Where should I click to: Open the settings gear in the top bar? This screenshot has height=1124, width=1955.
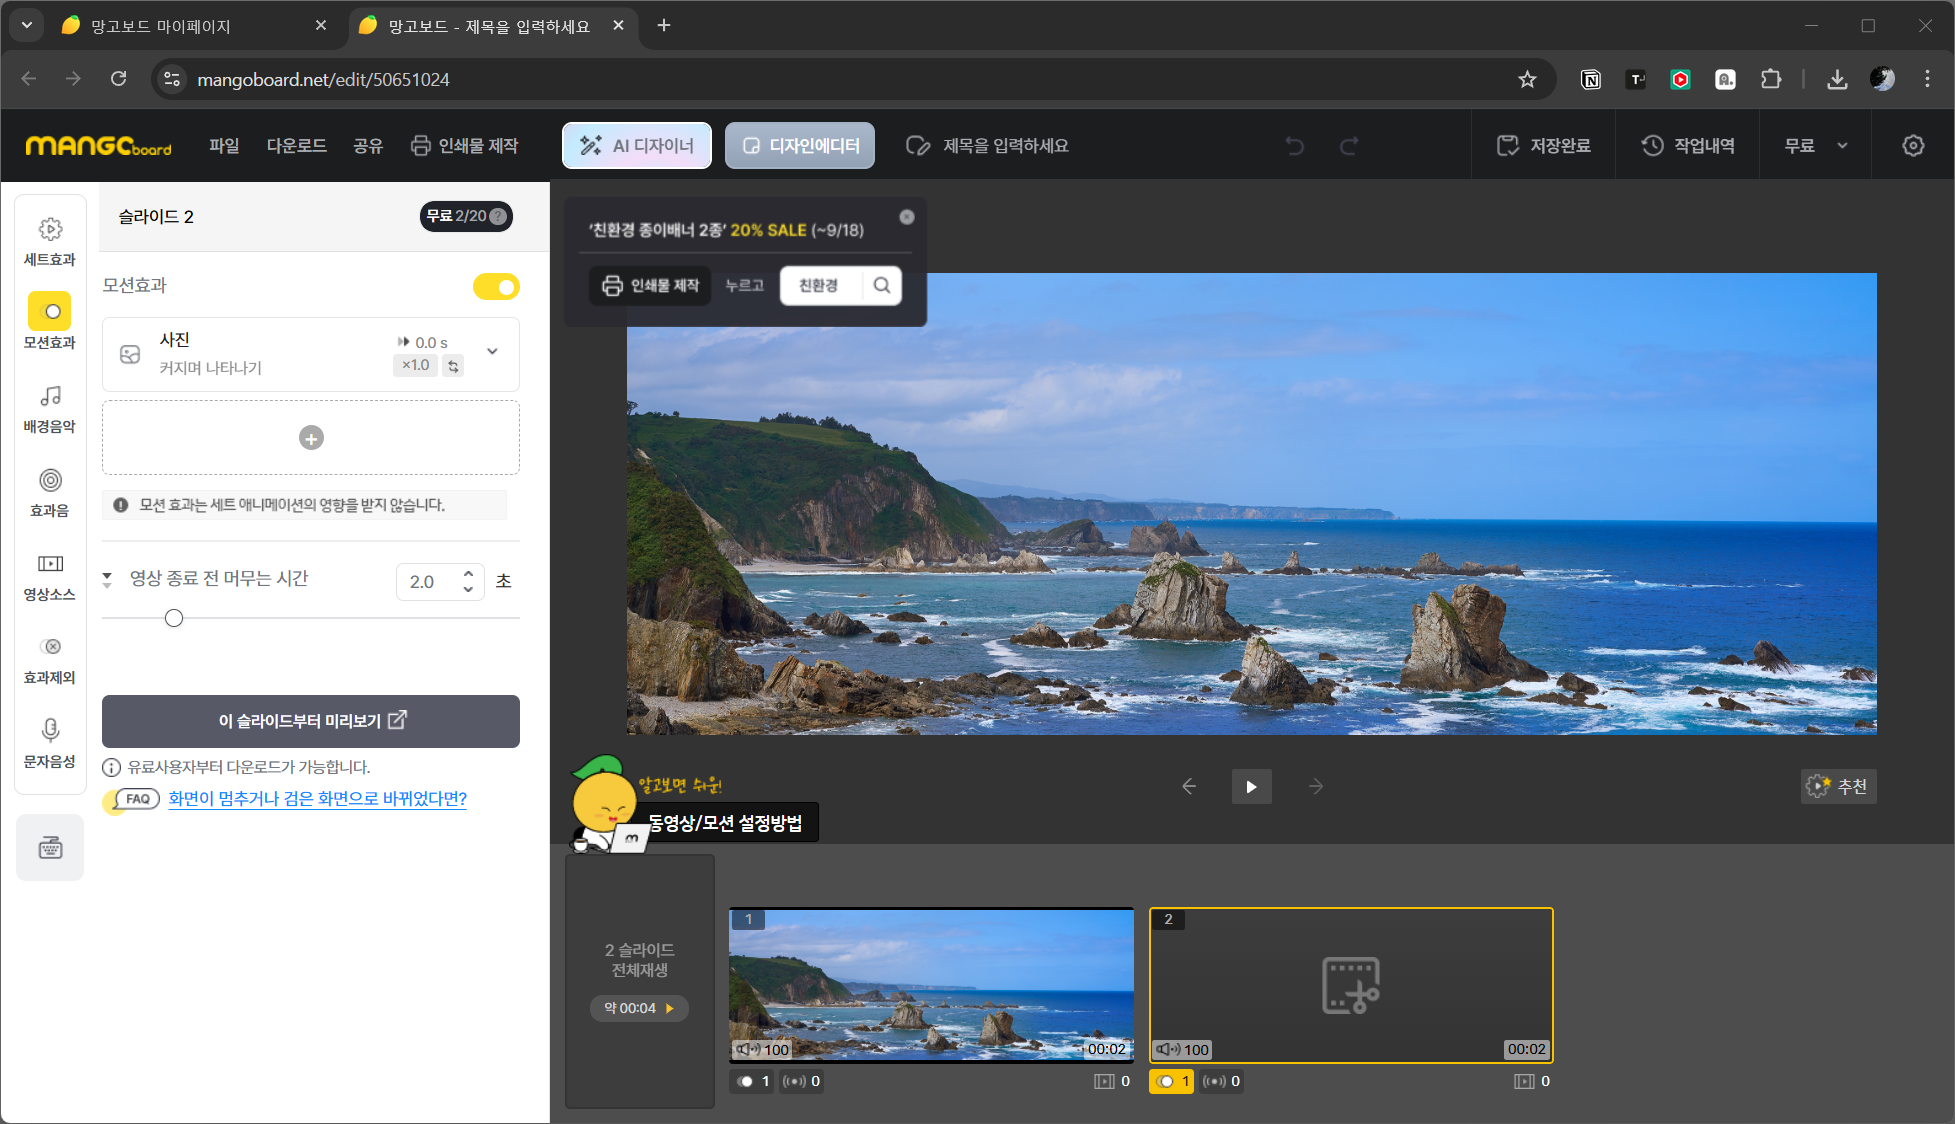pyautogui.click(x=1912, y=146)
